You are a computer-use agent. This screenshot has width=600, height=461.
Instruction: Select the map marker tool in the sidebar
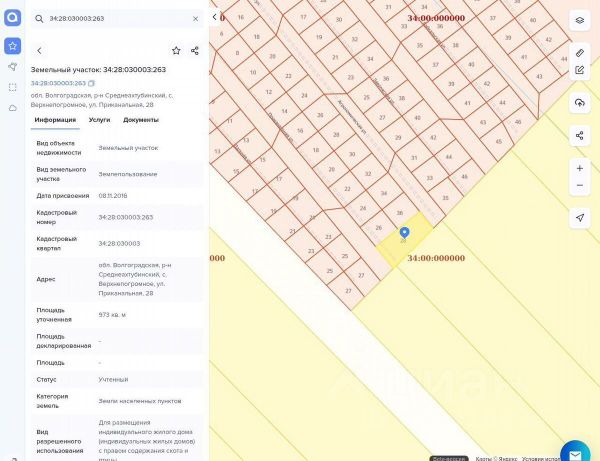[13, 67]
